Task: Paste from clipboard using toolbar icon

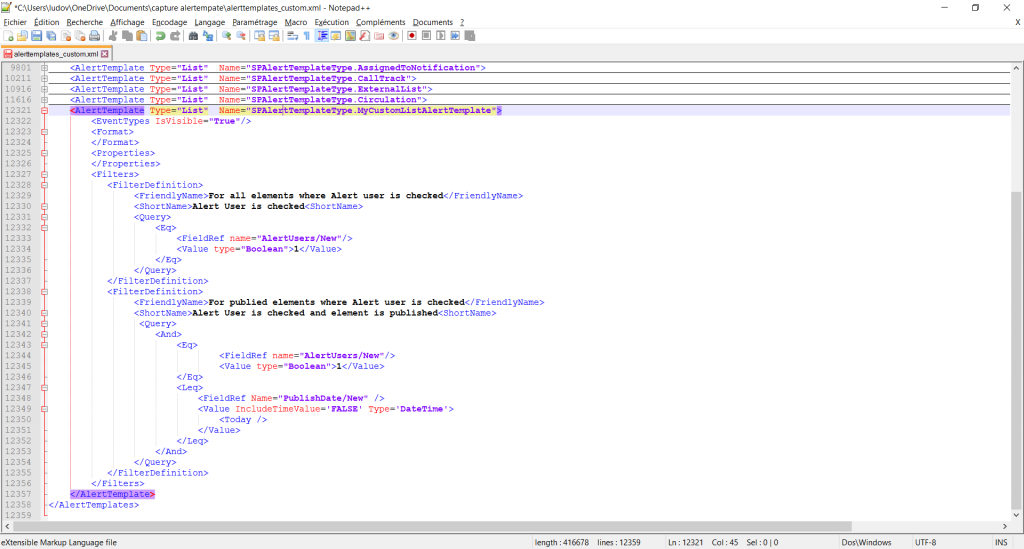Action: 142,36
